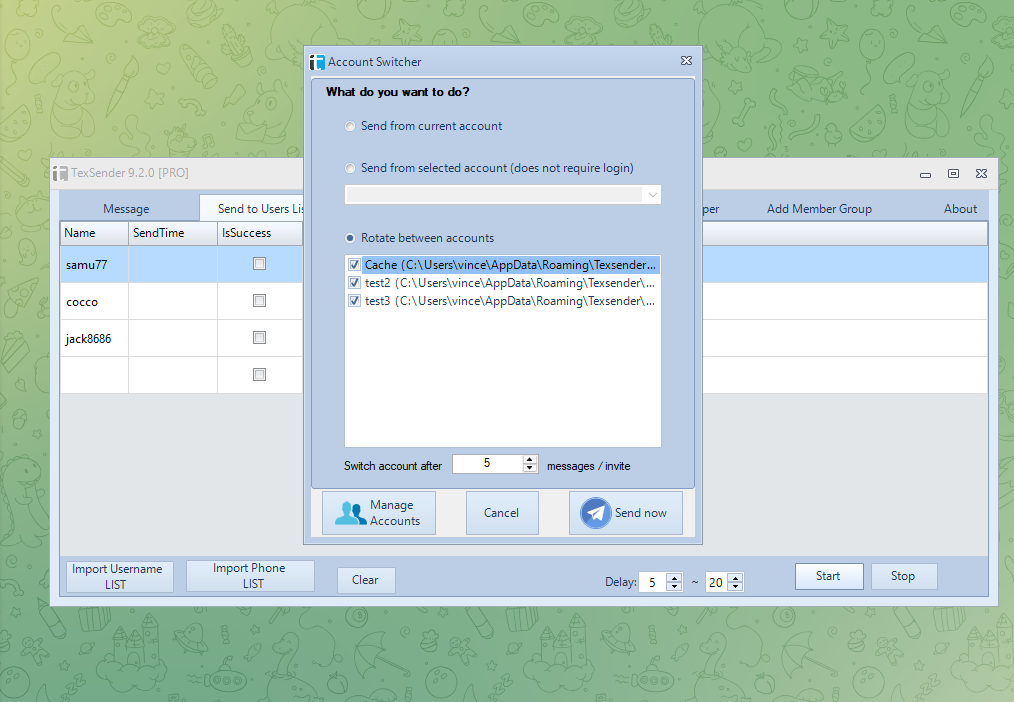1014x702 pixels.
Task: Minimize the TexSender main window
Action: (925, 175)
